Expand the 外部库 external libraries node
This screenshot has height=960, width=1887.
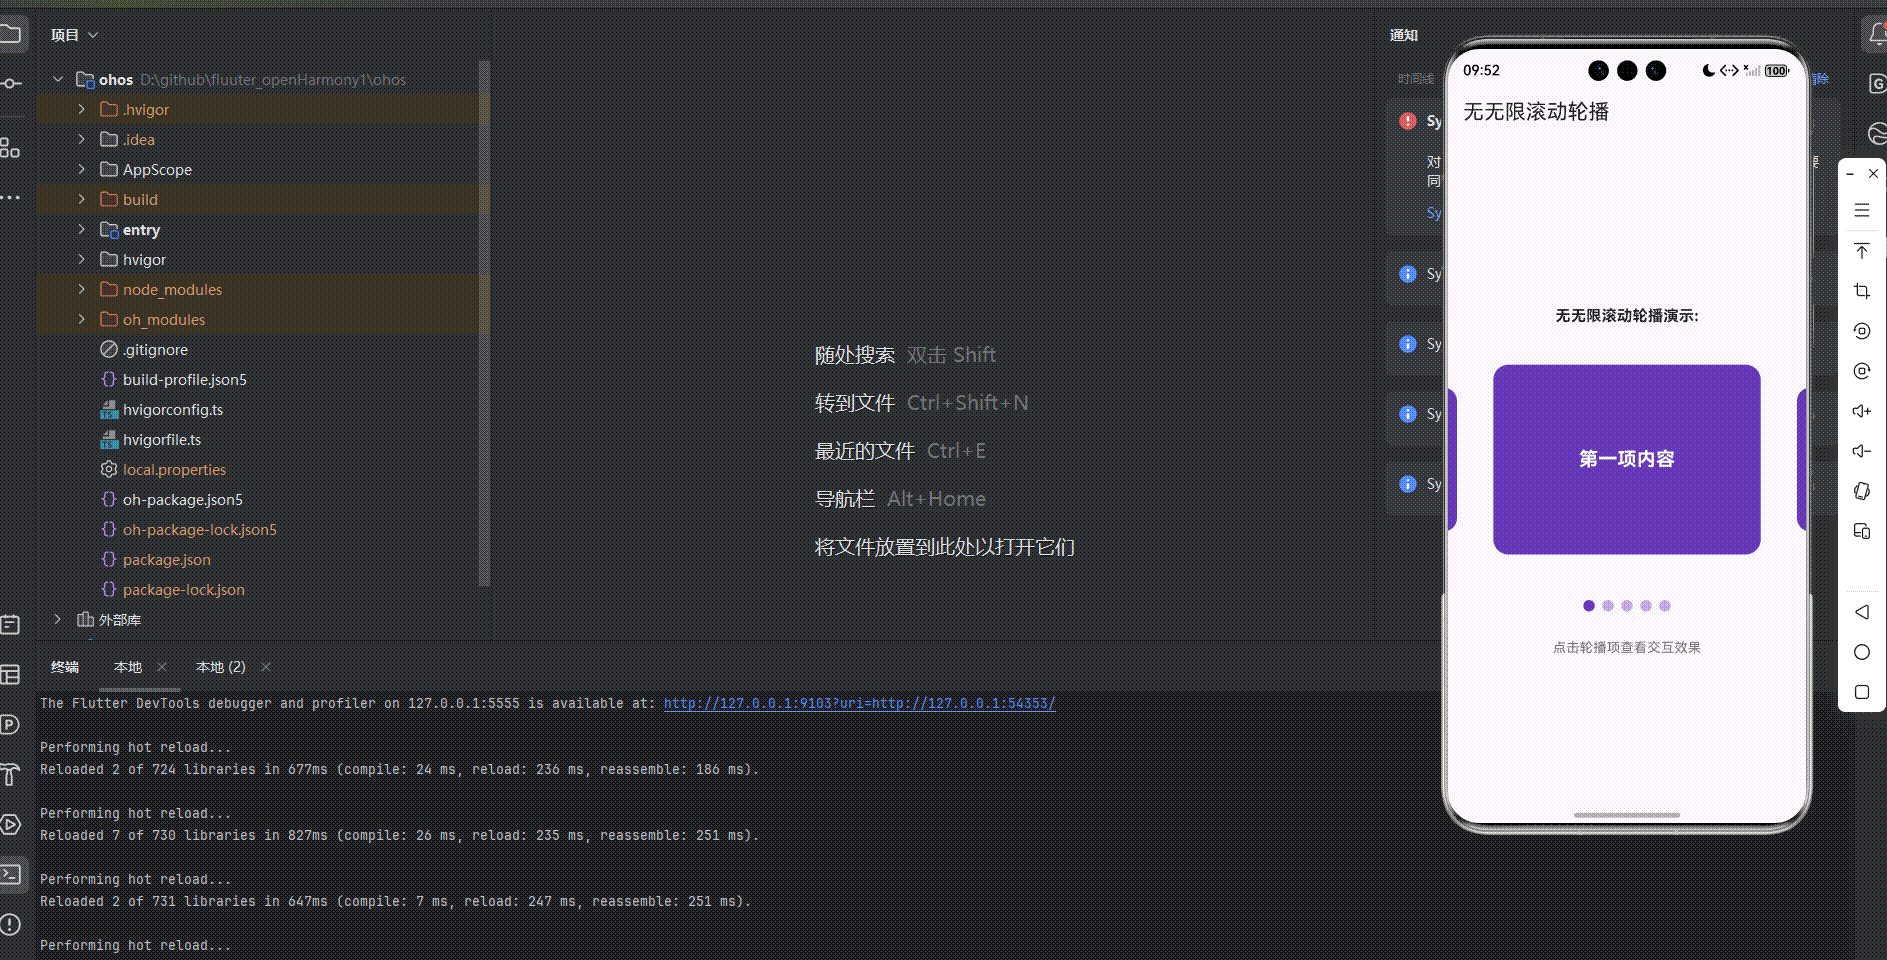tap(58, 619)
